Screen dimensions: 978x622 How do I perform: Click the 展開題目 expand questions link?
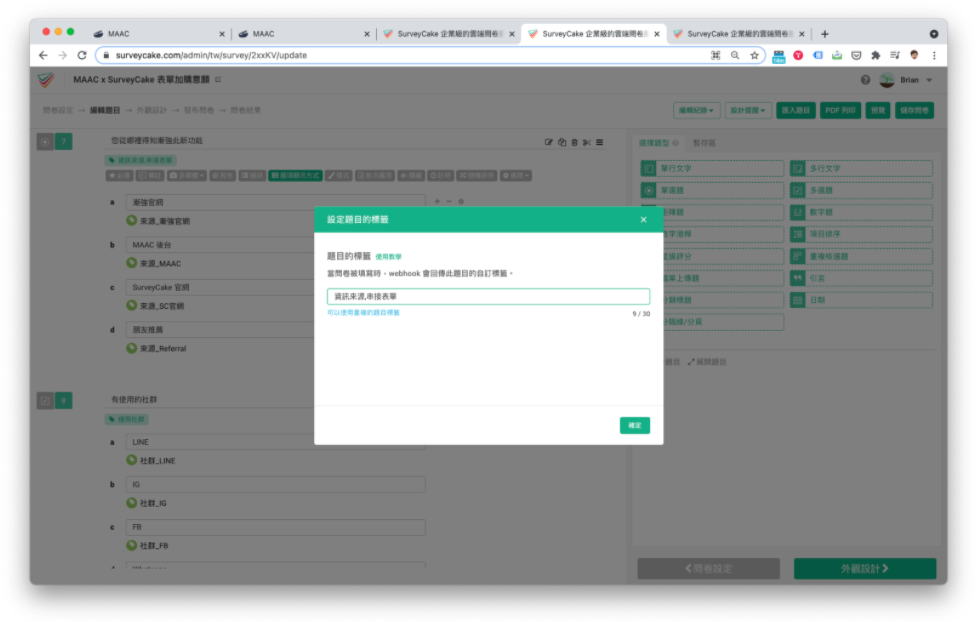(x=707, y=362)
